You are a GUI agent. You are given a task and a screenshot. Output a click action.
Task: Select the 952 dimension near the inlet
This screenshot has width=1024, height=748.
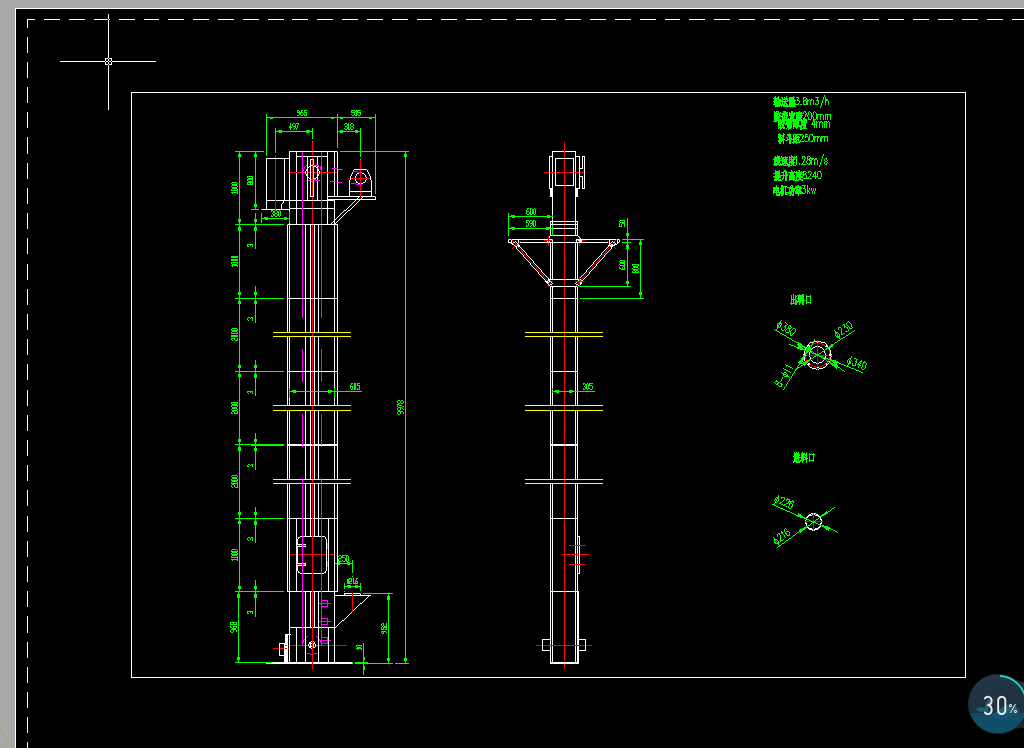384,628
